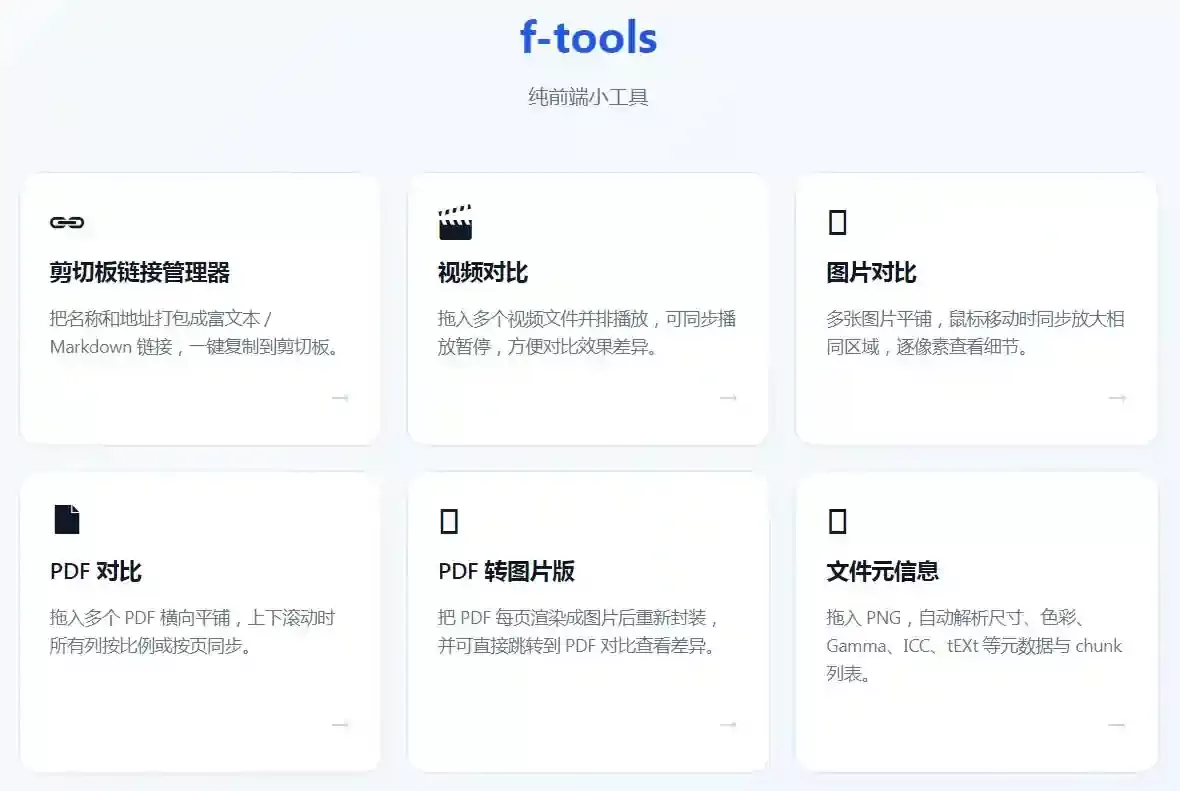Click the chain link icon on clipboard manager card

pos(67,222)
